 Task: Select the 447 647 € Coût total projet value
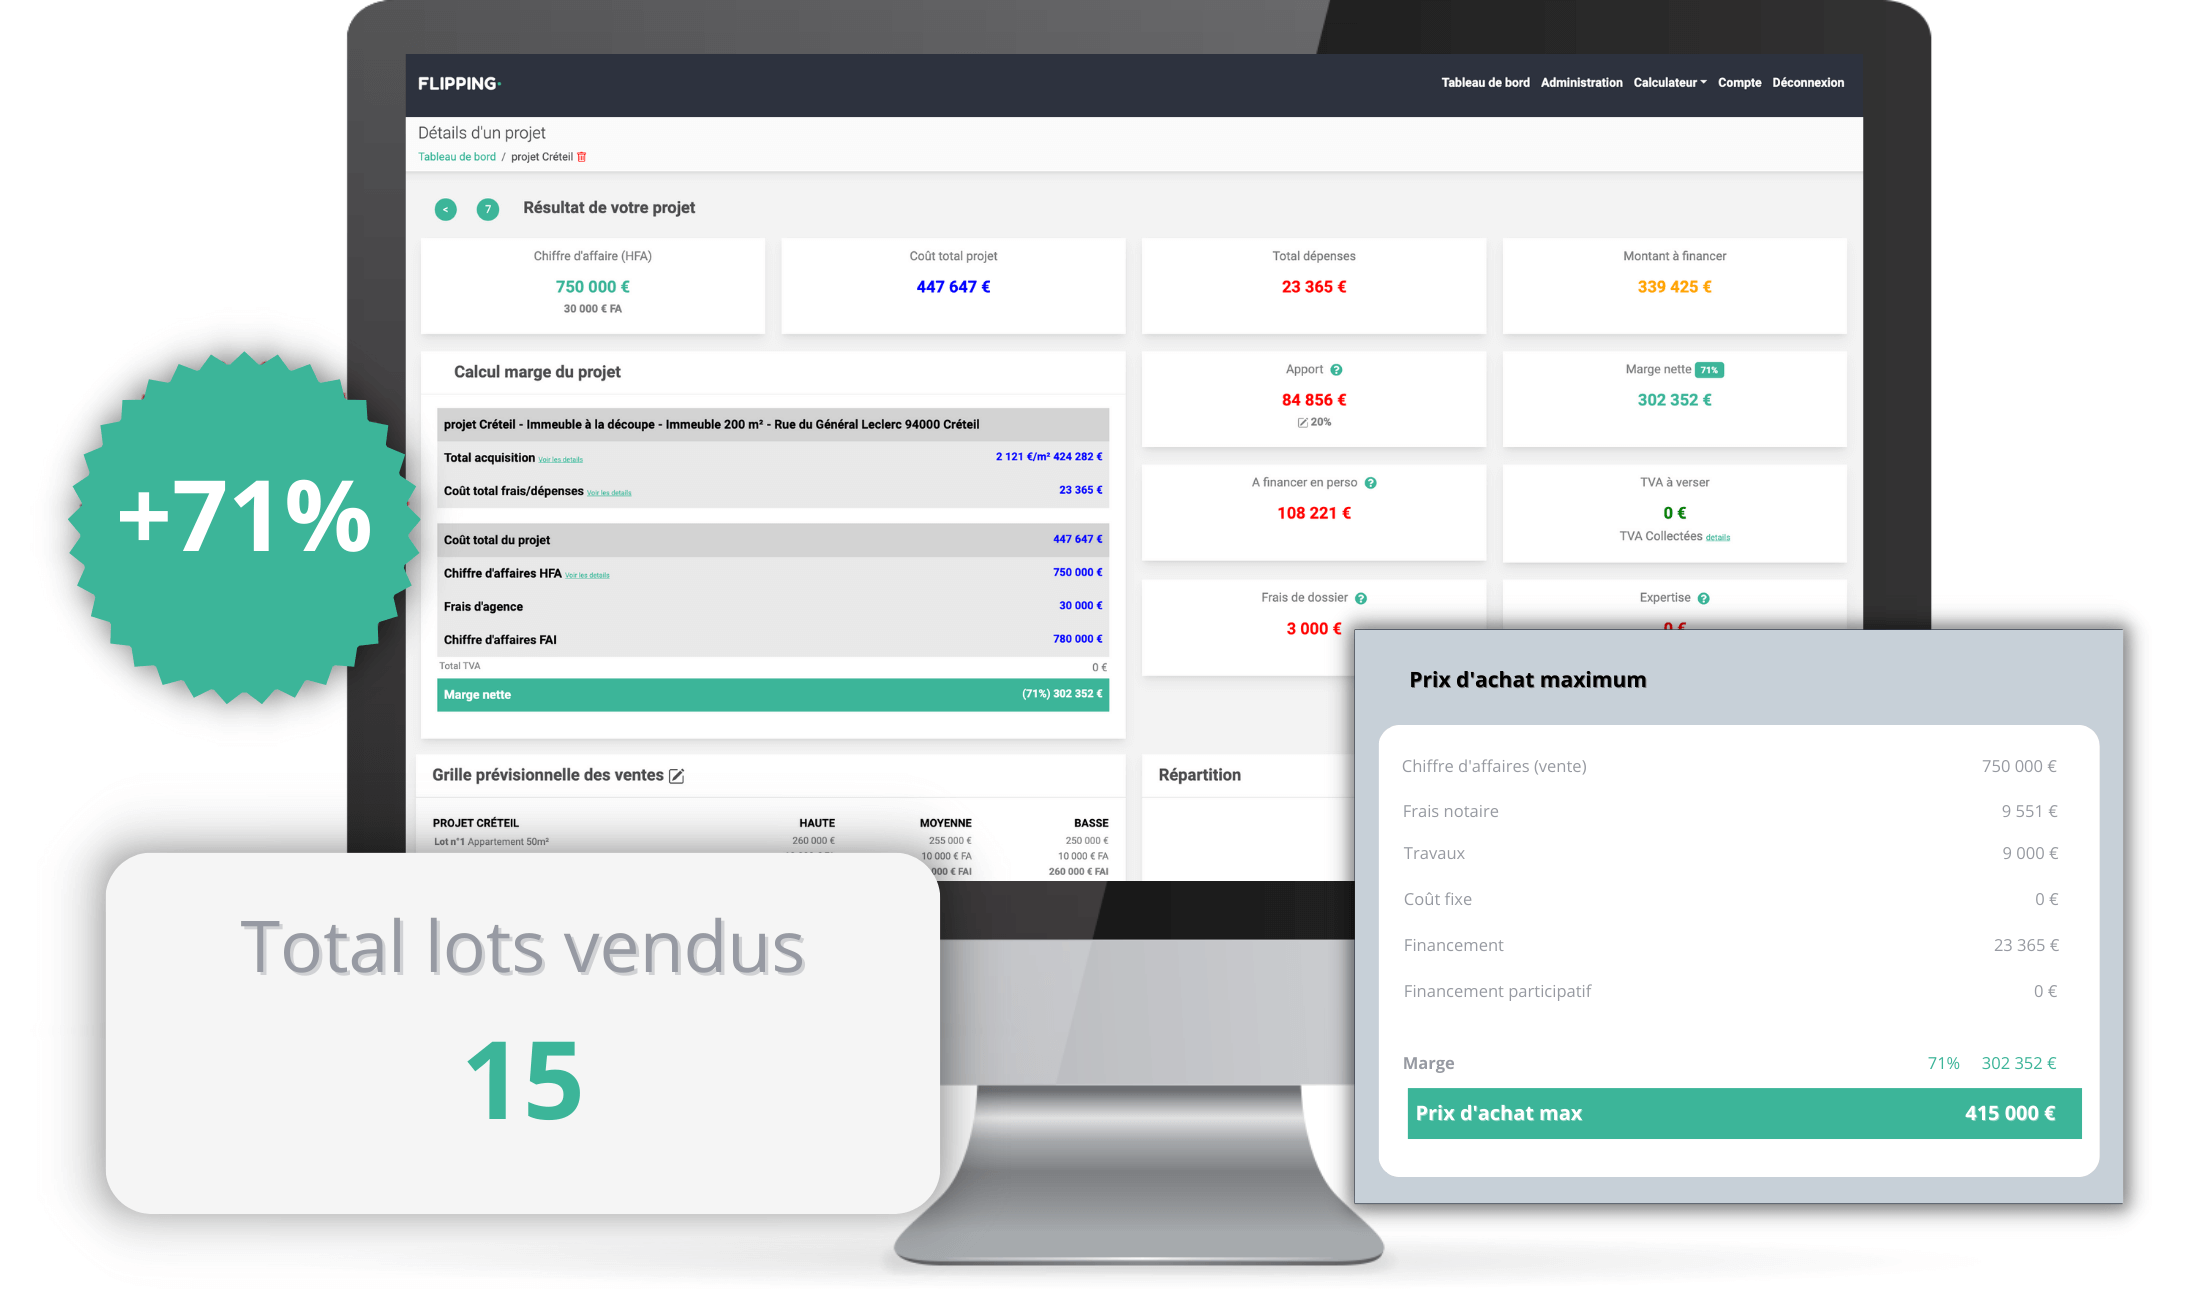click(x=953, y=287)
